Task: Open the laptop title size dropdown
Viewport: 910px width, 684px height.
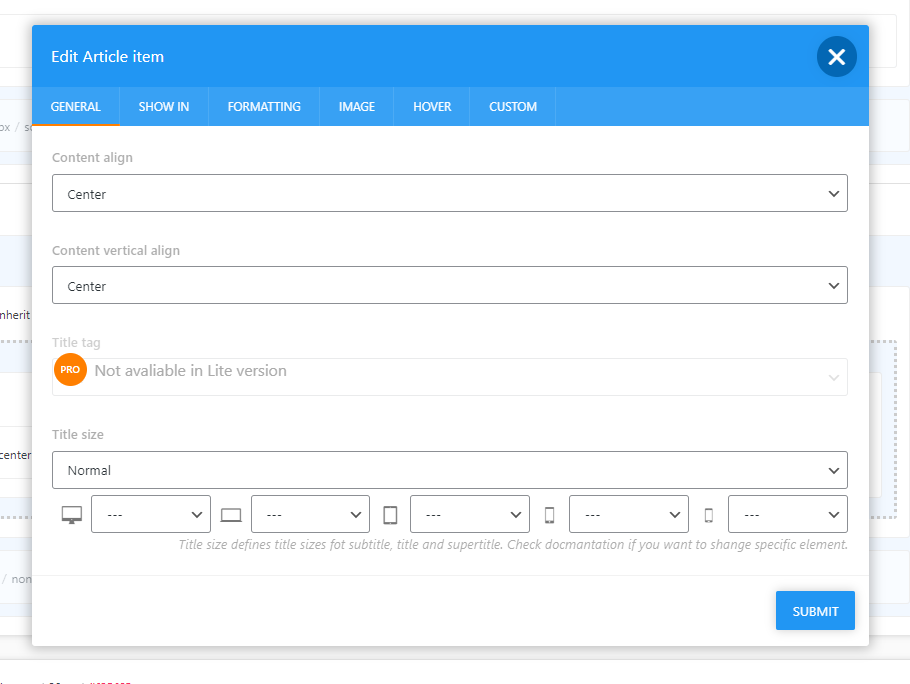Action: (x=310, y=514)
